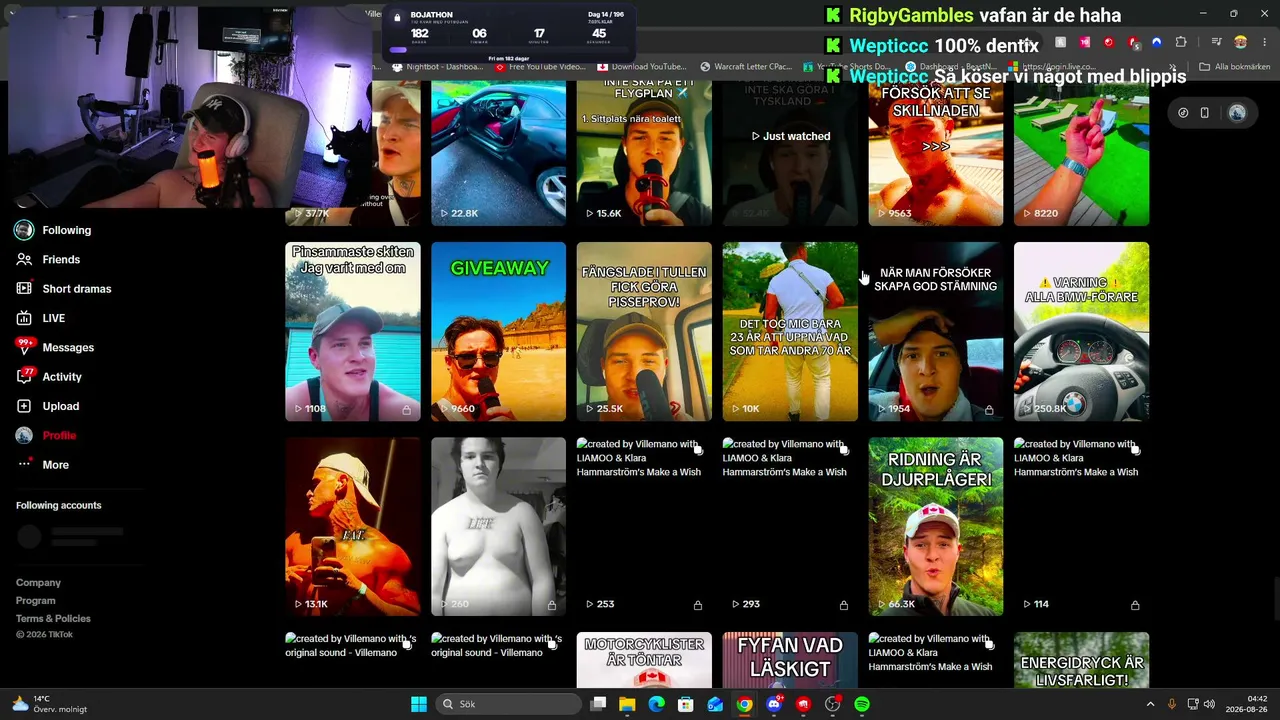The image size is (1280, 720).
Task: Open the Fängslade i tullen video
Action: pos(644,331)
